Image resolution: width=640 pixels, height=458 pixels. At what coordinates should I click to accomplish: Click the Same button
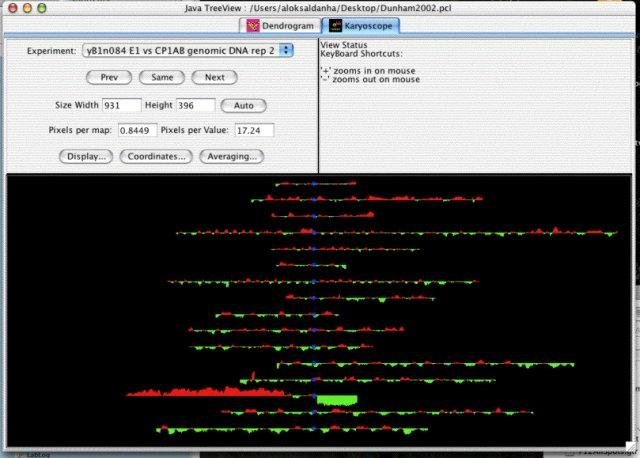pyautogui.click(x=162, y=78)
